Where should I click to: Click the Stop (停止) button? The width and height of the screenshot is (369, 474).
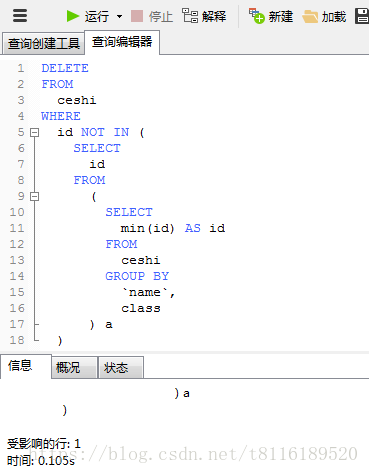click(152, 16)
